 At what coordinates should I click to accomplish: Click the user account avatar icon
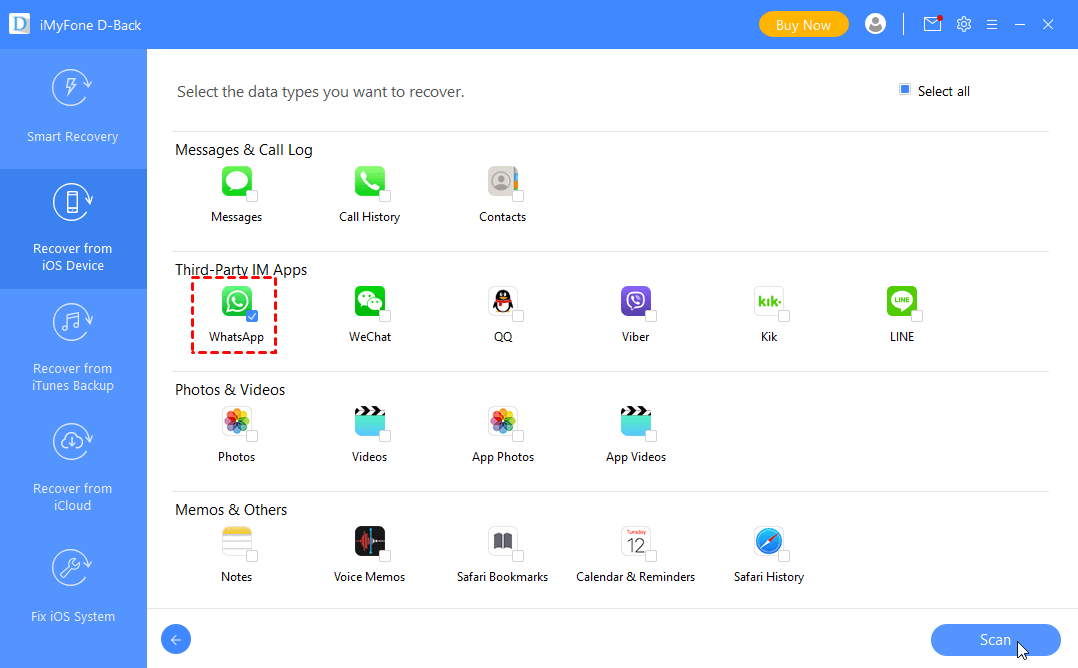(876, 24)
